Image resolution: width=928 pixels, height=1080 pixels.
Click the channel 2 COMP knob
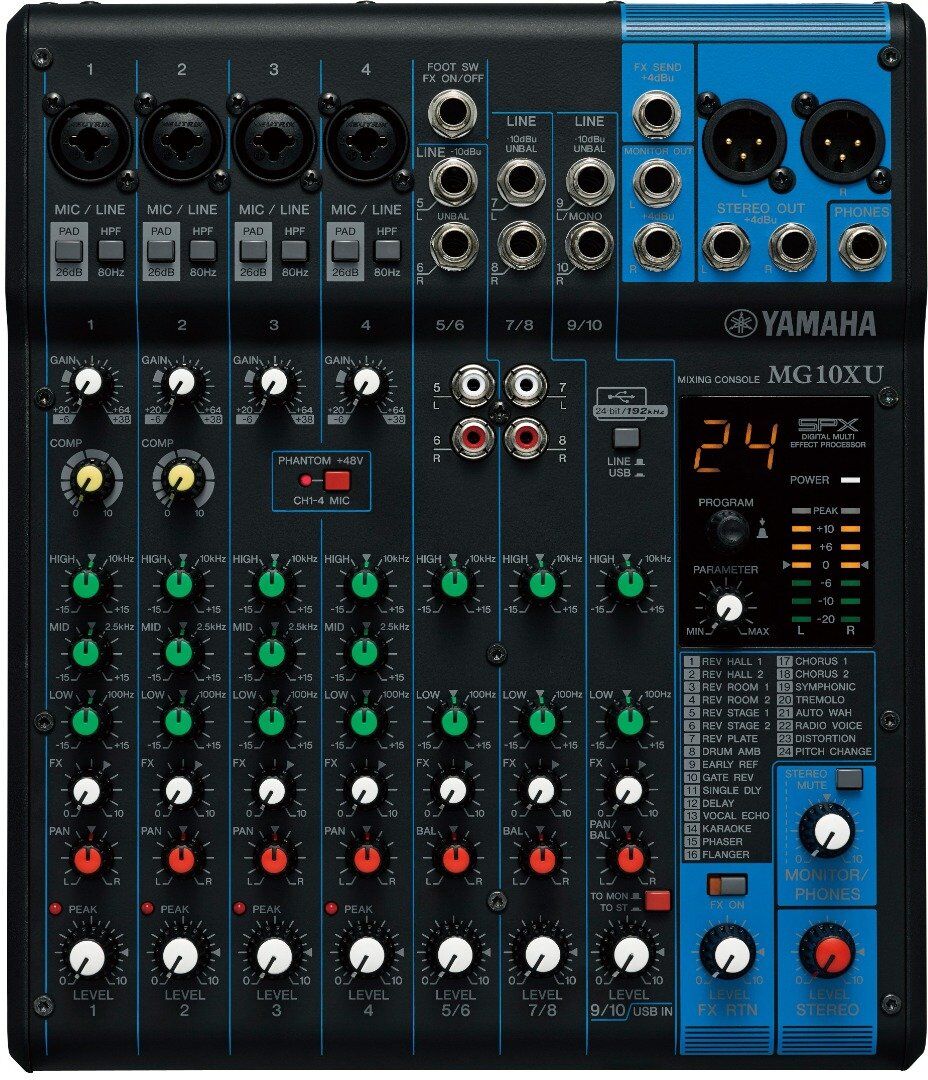(181, 477)
